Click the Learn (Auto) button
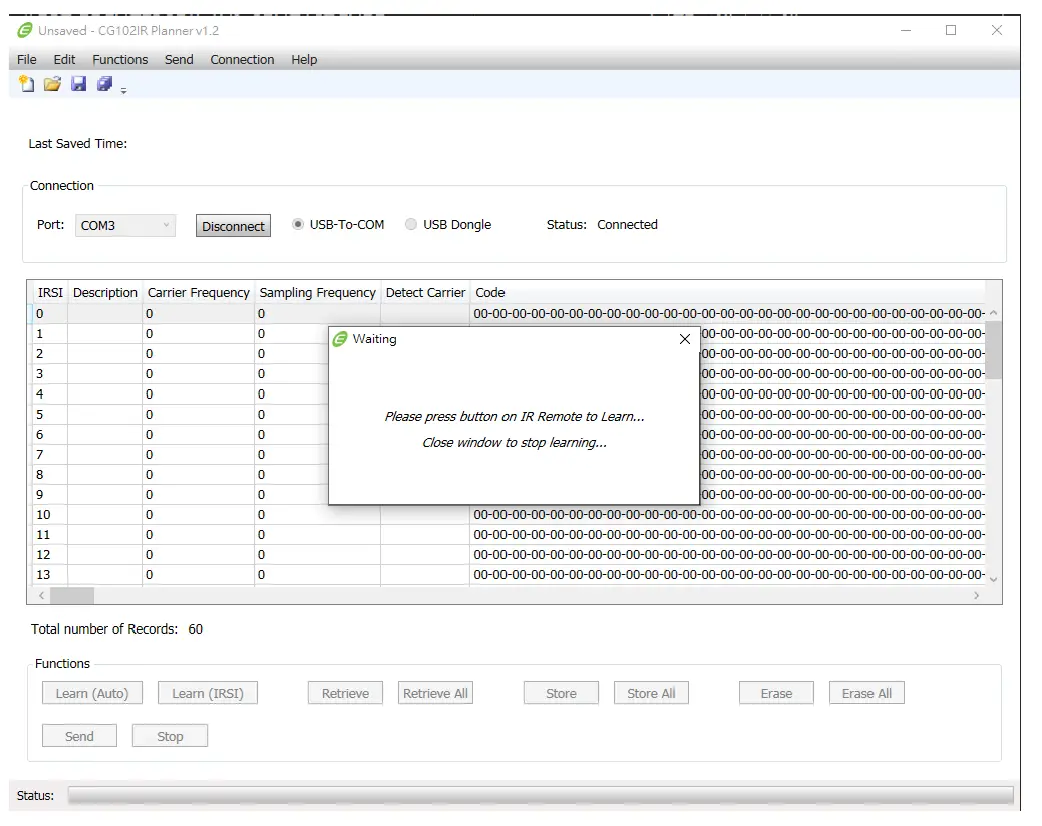The width and height of the screenshot is (1042, 826). 92,693
